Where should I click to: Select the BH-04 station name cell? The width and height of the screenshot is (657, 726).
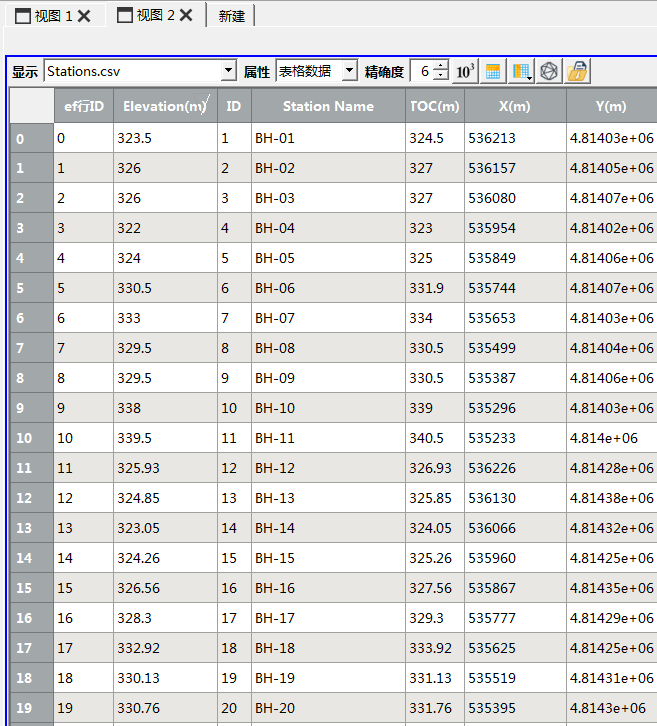tap(328, 228)
